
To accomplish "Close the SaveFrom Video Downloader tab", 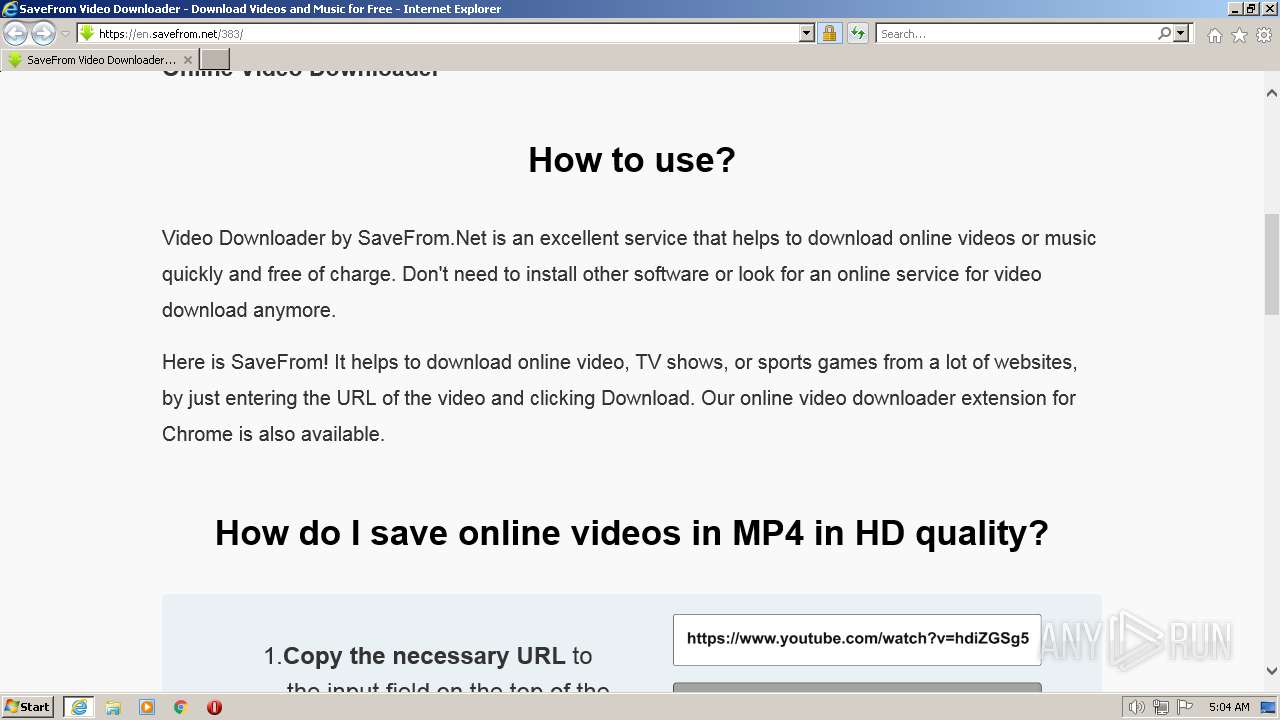I will 187,60.
